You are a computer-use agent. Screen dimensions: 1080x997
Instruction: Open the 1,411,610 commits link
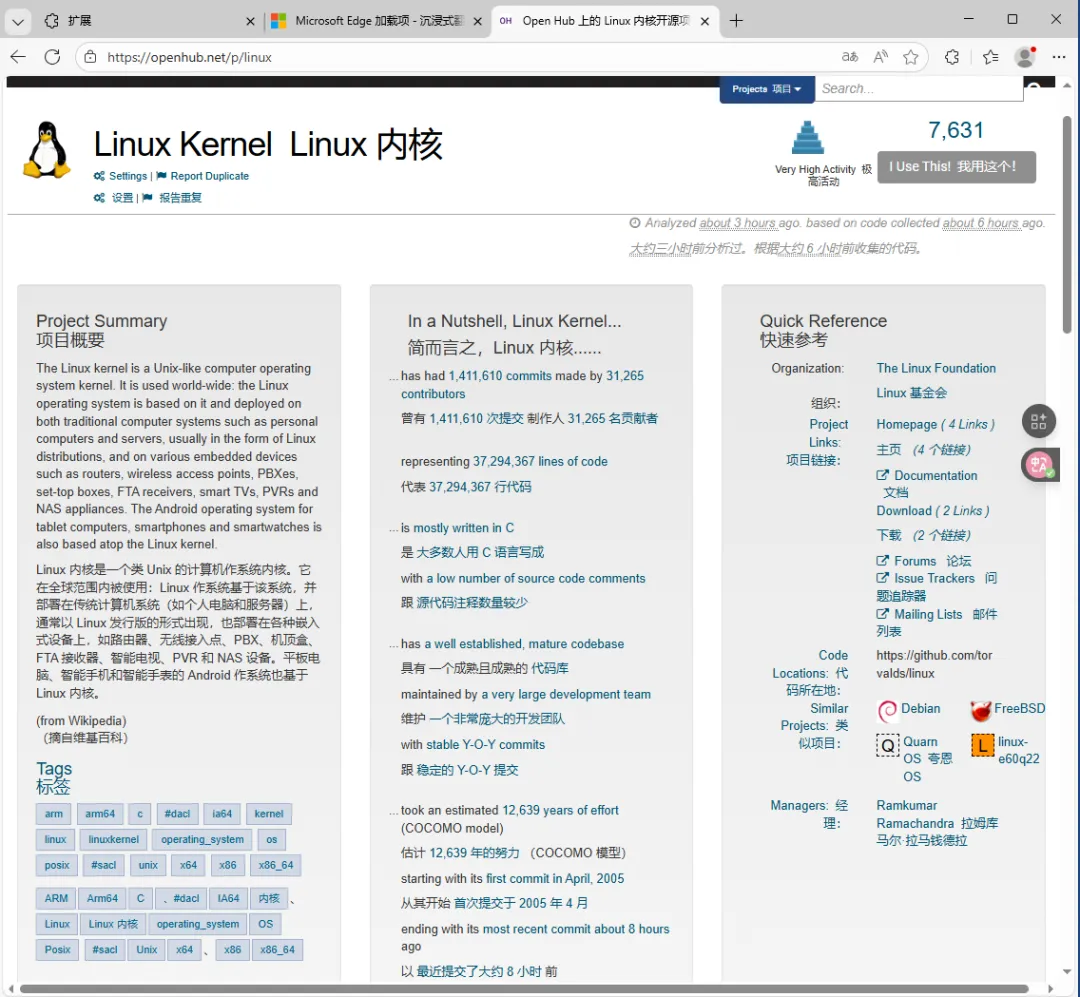[x=500, y=376]
